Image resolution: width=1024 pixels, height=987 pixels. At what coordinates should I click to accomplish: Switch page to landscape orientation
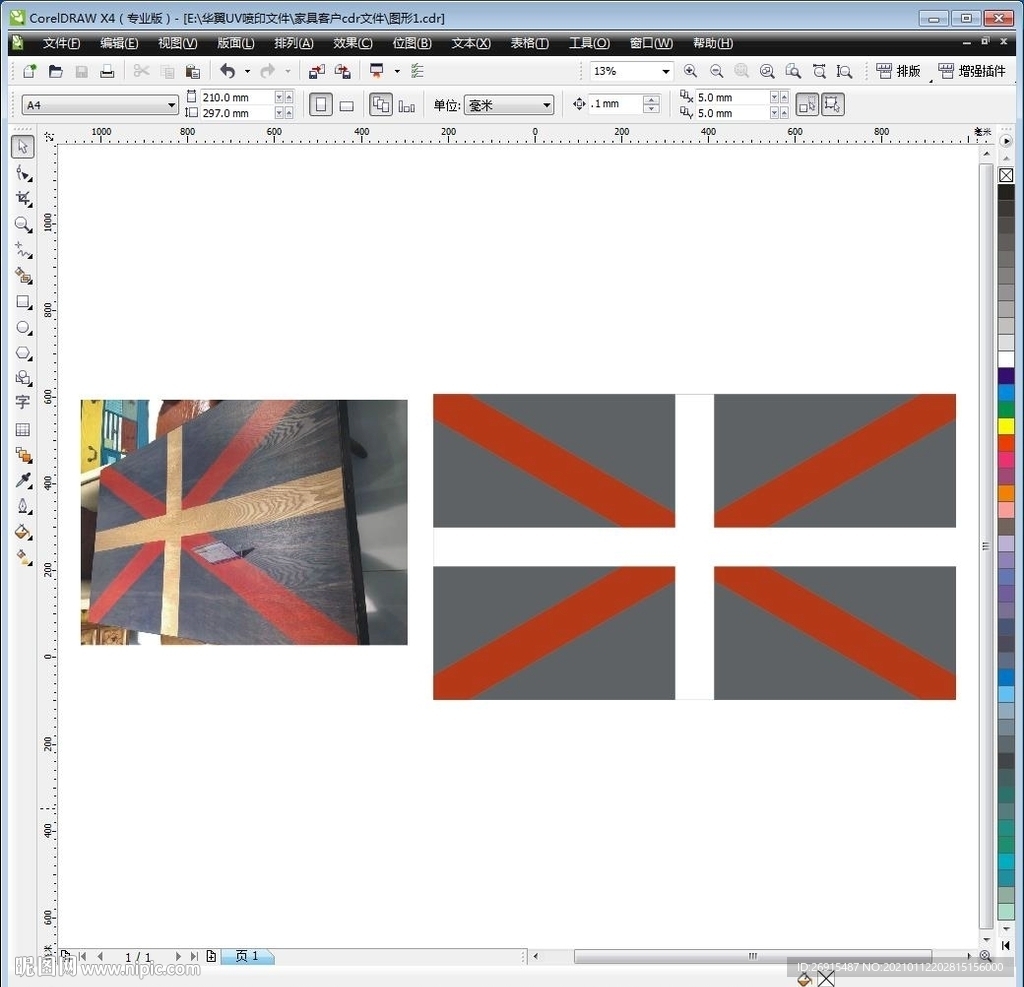coord(347,105)
